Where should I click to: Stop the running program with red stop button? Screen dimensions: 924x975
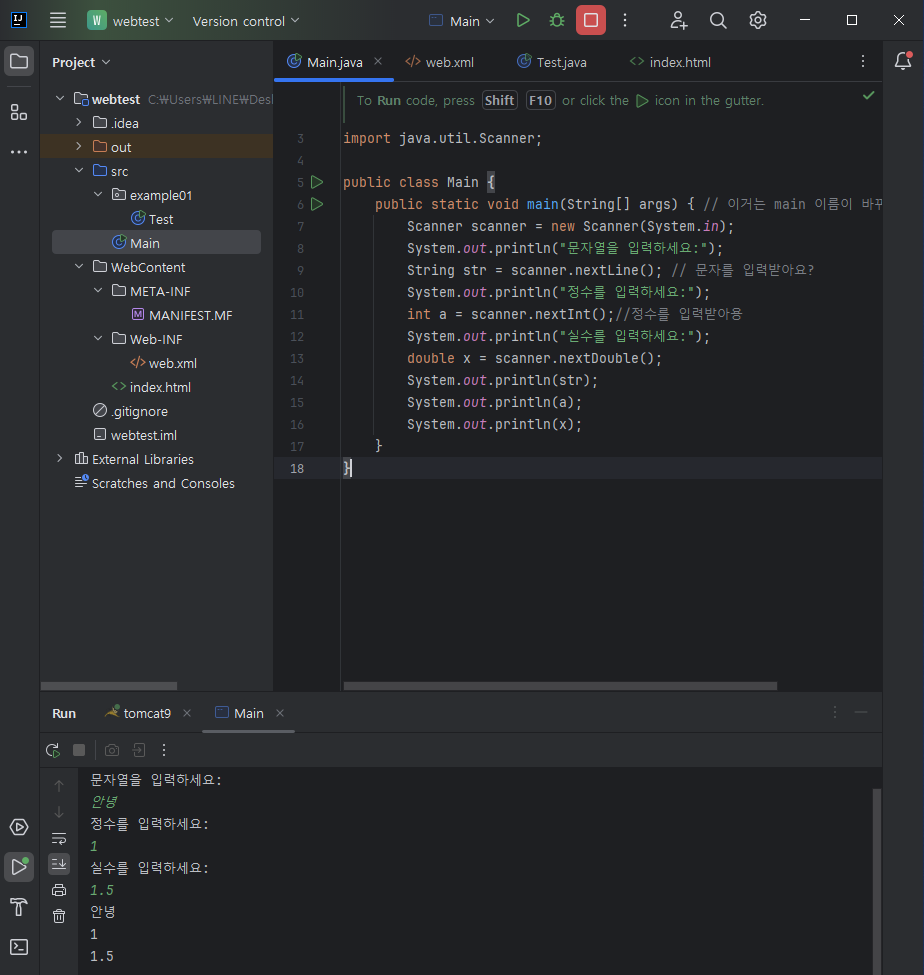coord(591,21)
